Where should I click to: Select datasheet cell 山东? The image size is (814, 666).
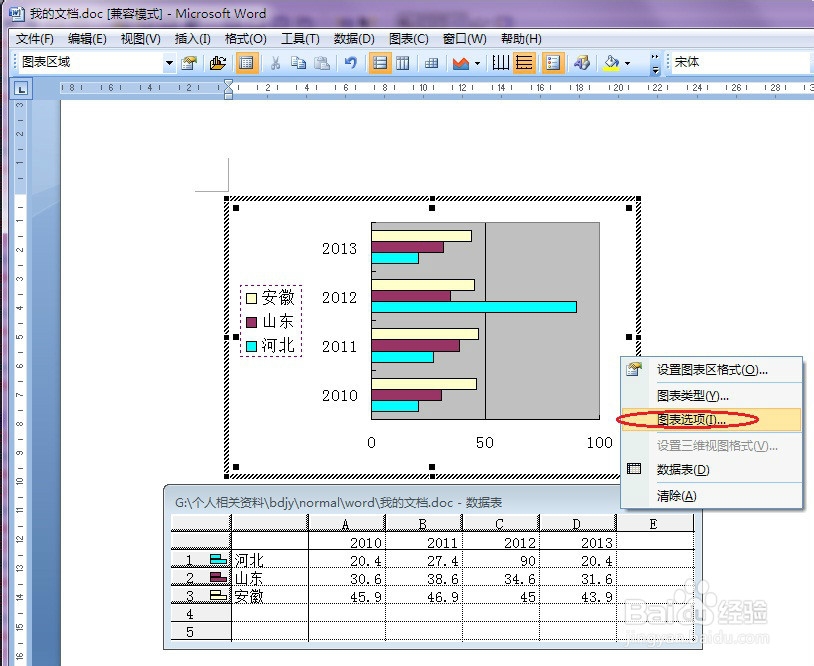point(270,578)
